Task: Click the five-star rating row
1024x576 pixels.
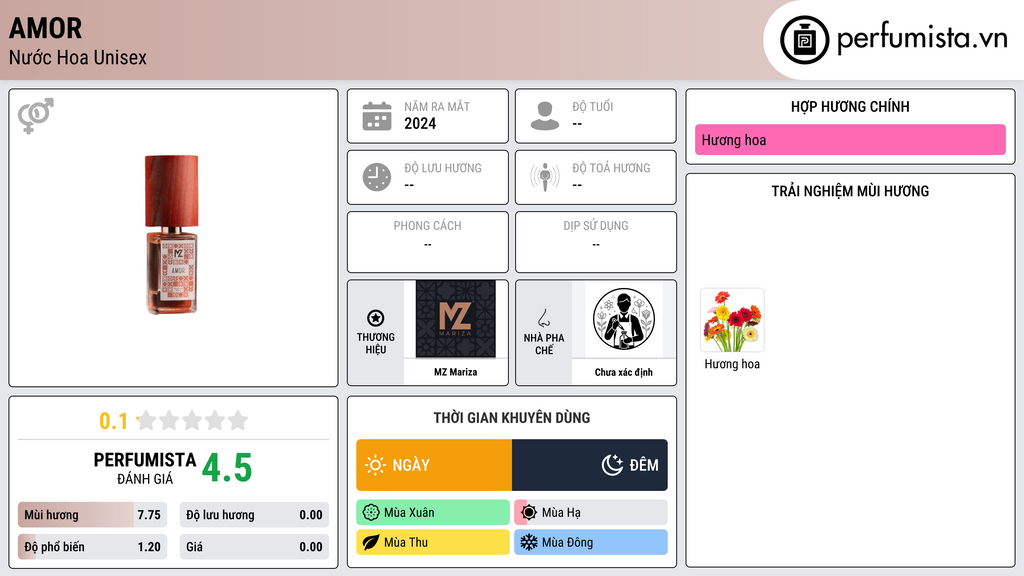Action: [192, 420]
